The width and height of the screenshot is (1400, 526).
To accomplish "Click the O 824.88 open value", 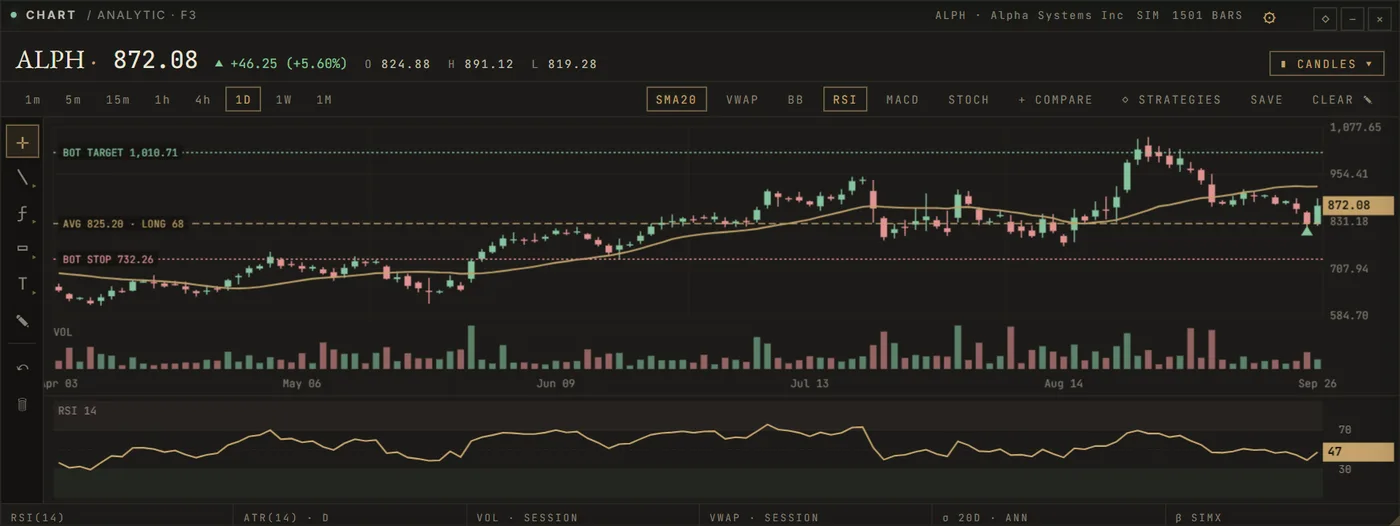I will (x=397, y=64).
